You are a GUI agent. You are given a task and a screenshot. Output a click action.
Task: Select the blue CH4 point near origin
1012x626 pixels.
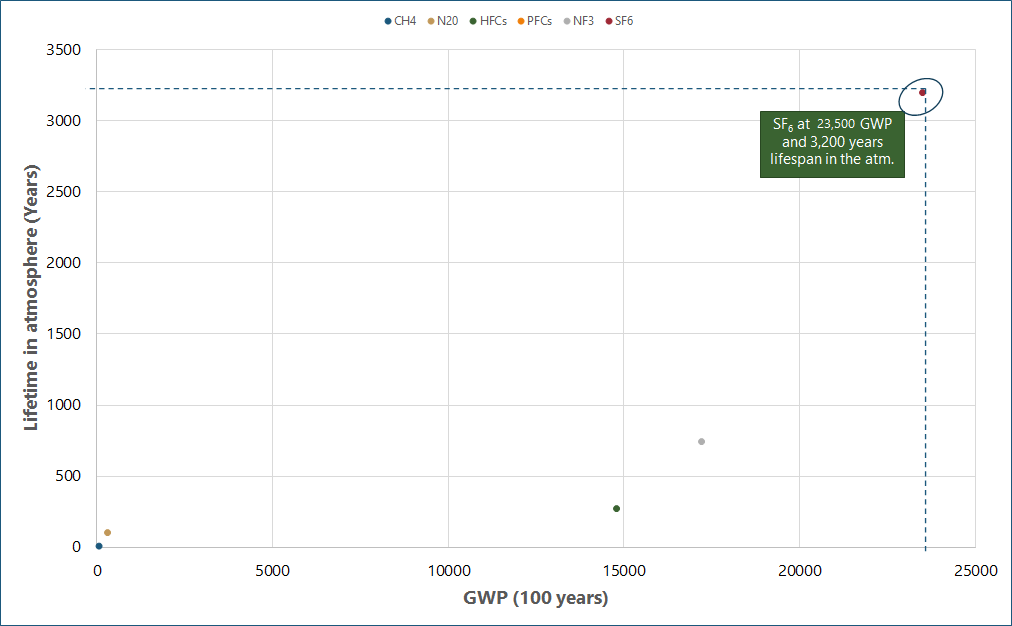tap(99, 546)
